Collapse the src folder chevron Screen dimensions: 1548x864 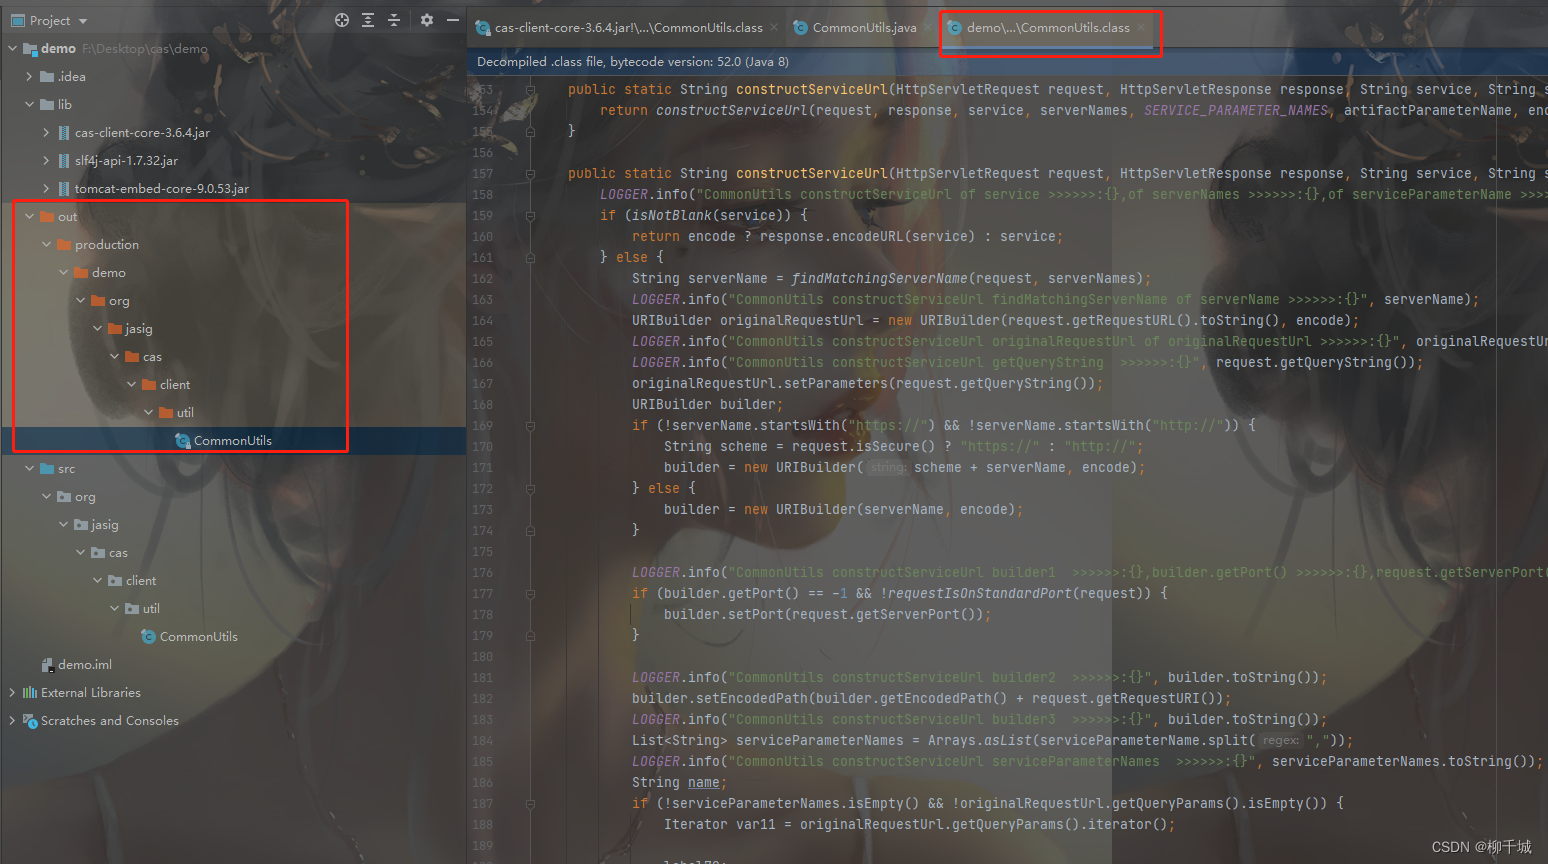pos(28,468)
